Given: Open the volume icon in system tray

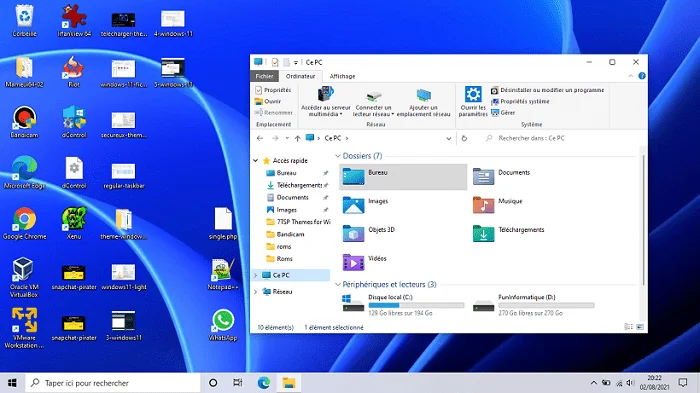Looking at the screenshot, I should tap(630, 383).
